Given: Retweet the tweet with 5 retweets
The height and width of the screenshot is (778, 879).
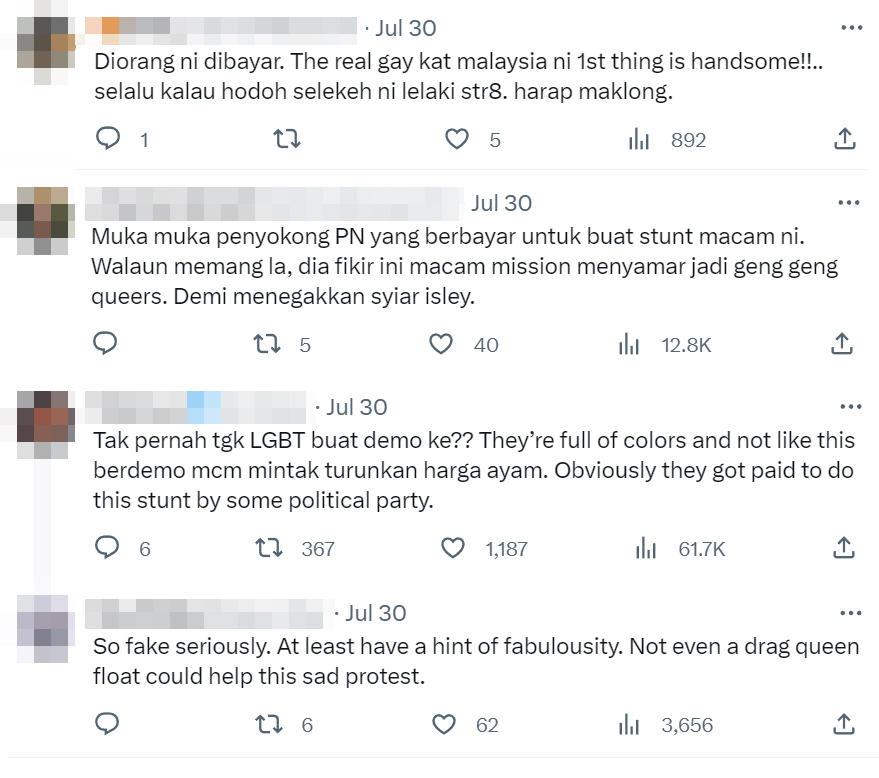Looking at the screenshot, I should [x=267, y=344].
